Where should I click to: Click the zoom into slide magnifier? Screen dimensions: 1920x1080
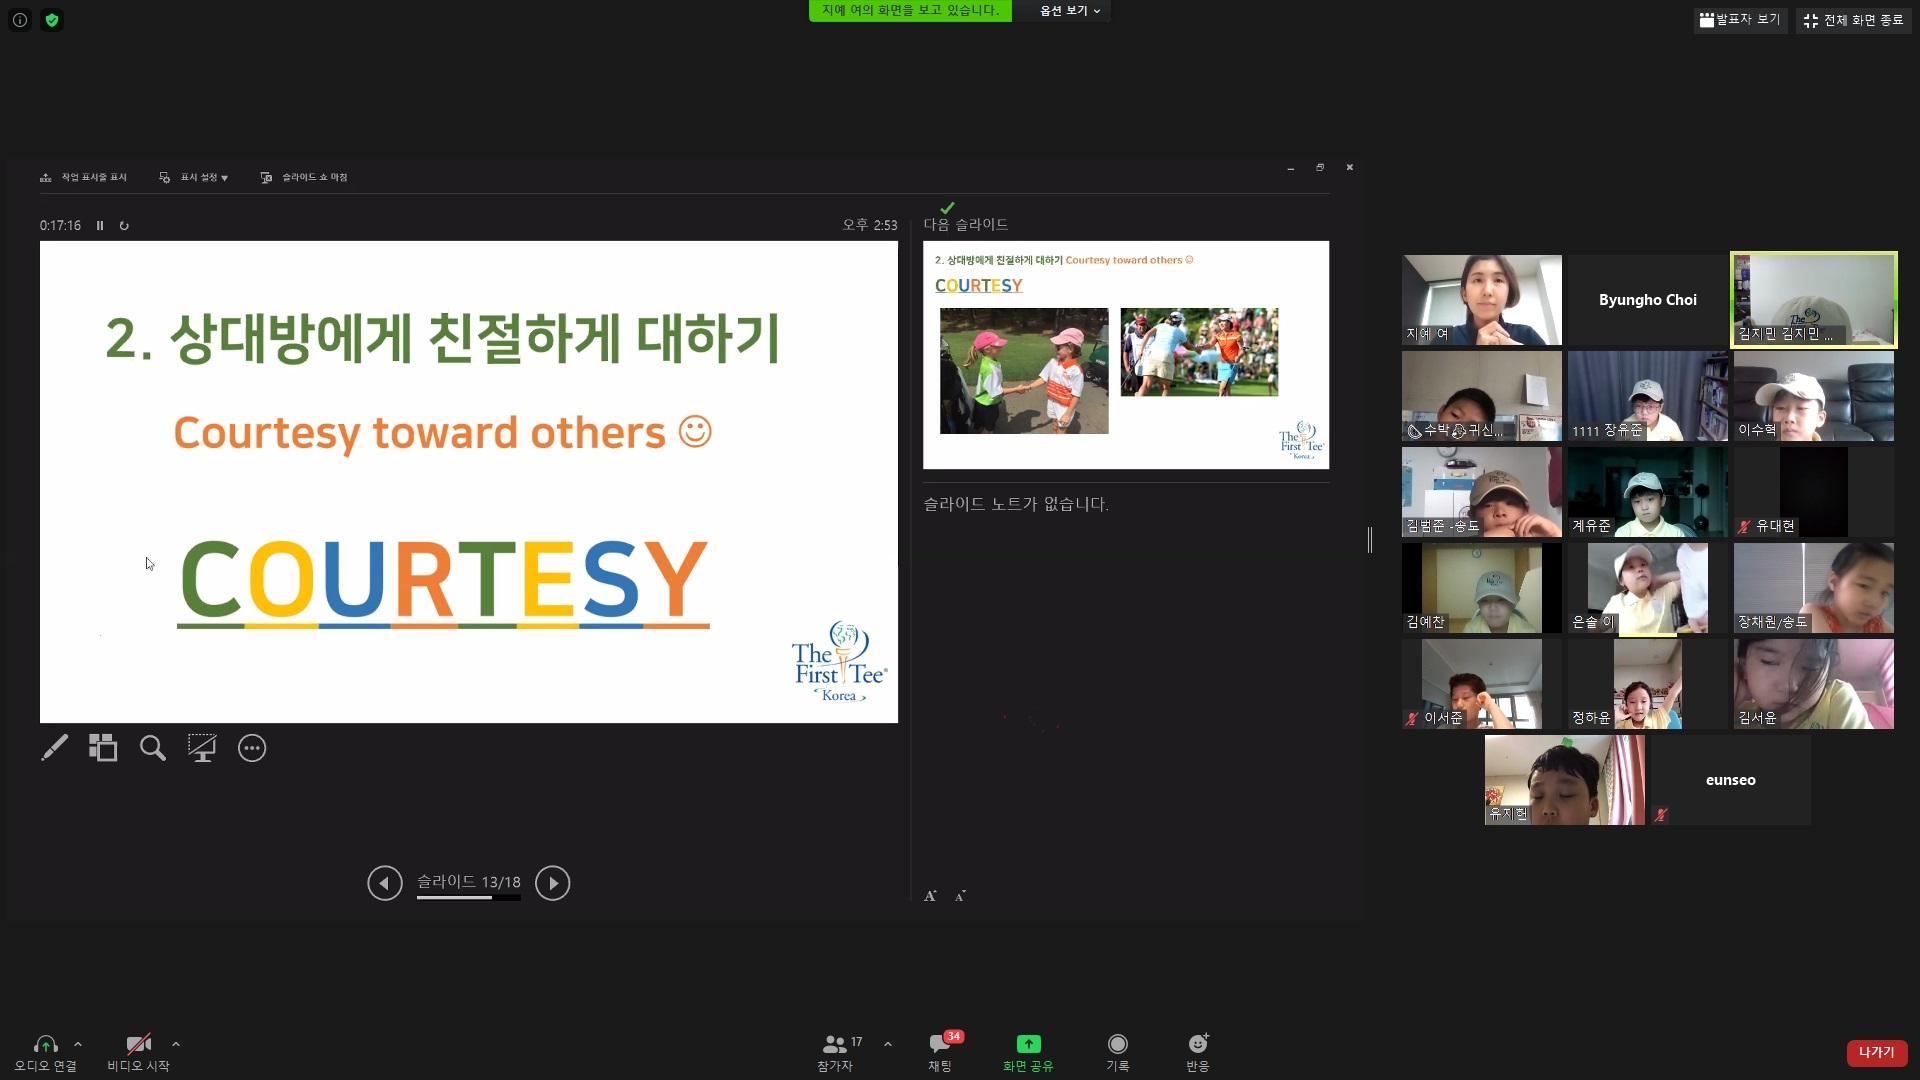(x=152, y=748)
